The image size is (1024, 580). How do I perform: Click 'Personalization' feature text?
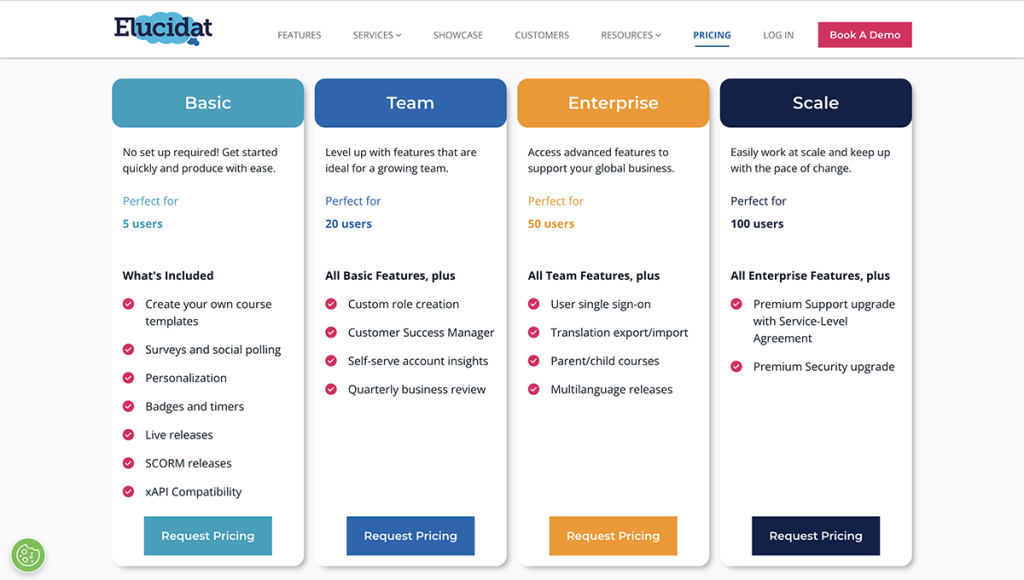(x=185, y=378)
